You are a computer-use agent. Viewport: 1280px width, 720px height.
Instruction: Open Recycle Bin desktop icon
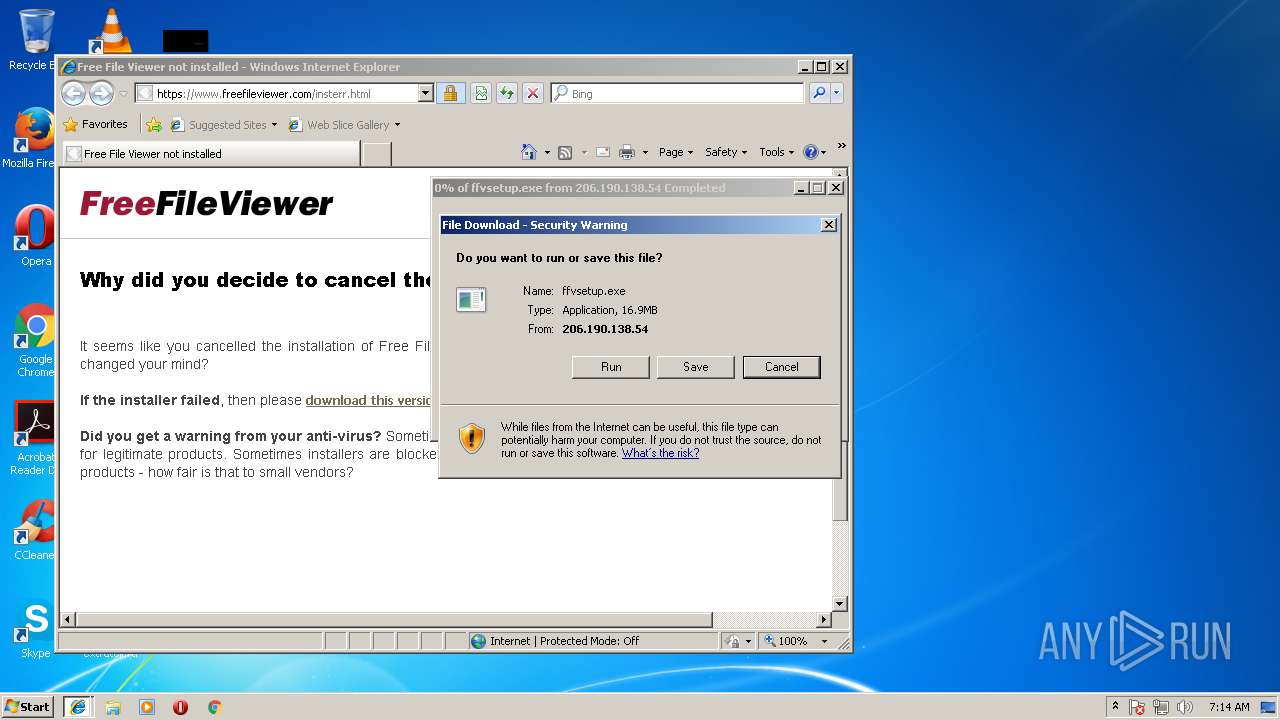click(x=34, y=40)
